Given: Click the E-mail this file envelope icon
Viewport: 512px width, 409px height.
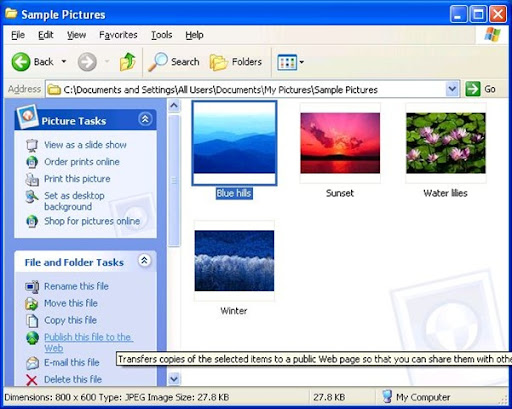Looking at the screenshot, I should point(32,363).
